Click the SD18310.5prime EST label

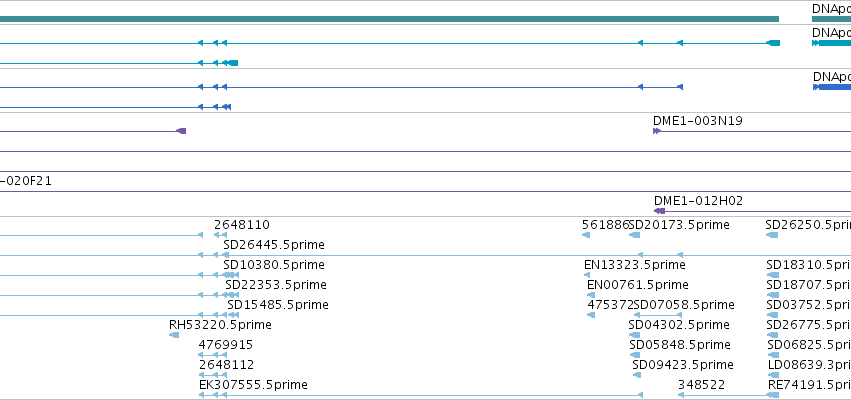(x=809, y=265)
